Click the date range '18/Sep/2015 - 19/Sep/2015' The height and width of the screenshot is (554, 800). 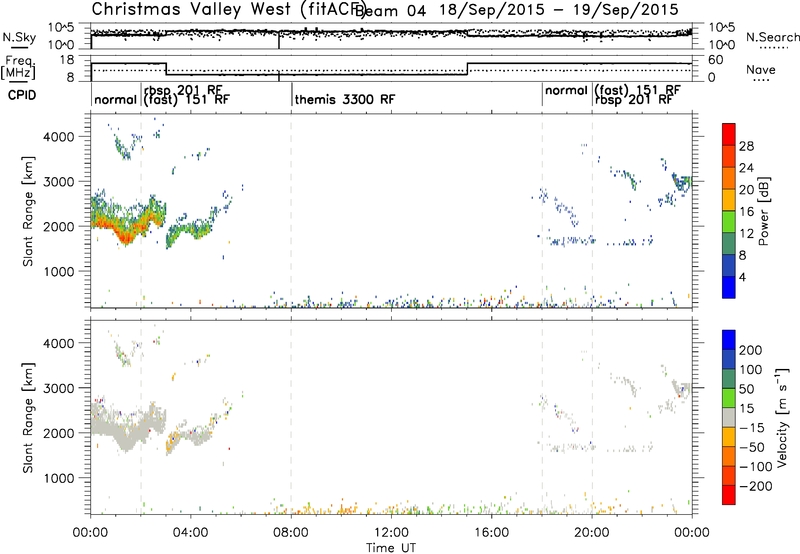click(x=559, y=10)
